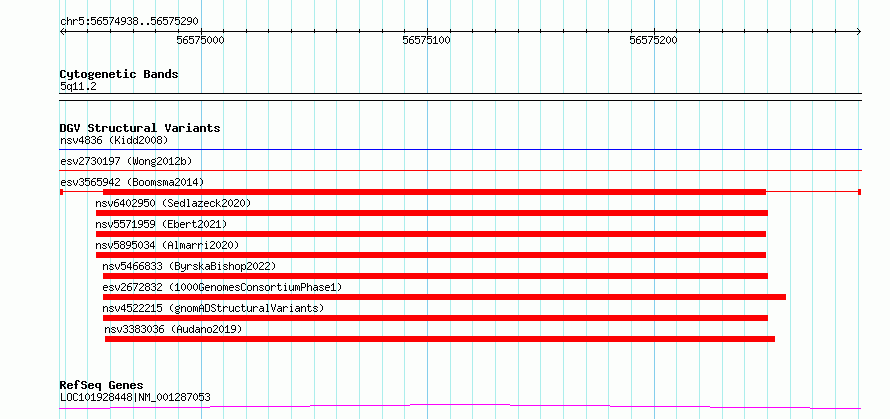Click the thin red esv2730197 variant line
This screenshot has width=890, height=419.
click(460, 170)
